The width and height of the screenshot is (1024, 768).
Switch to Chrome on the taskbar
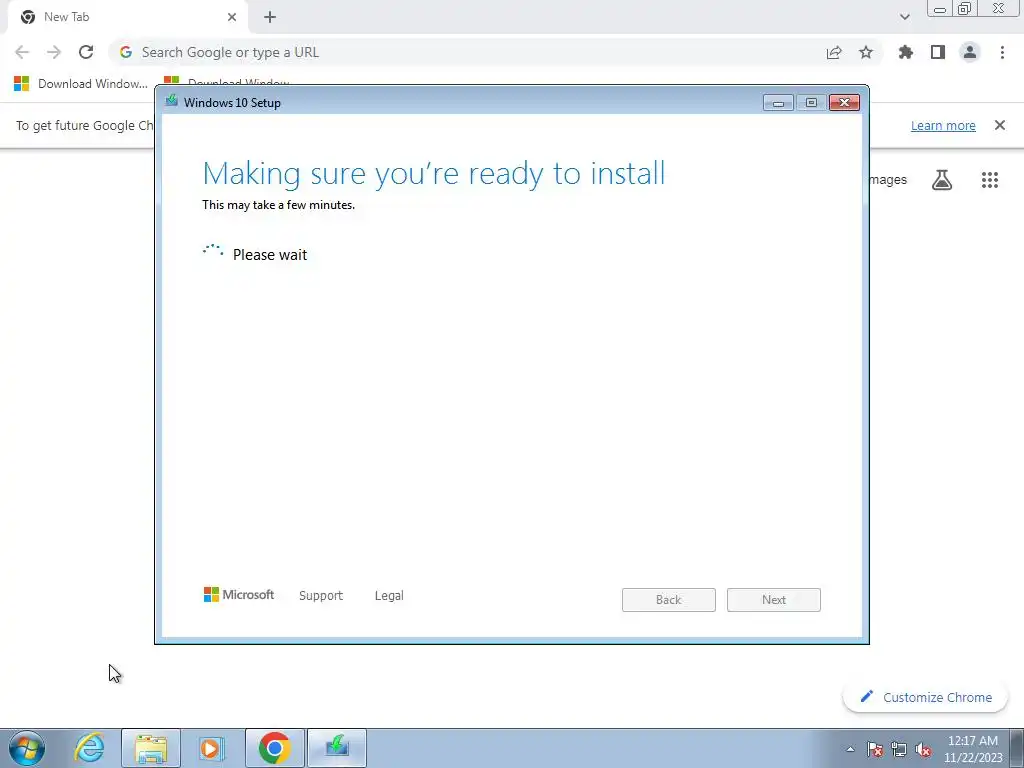pyautogui.click(x=275, y=748)
